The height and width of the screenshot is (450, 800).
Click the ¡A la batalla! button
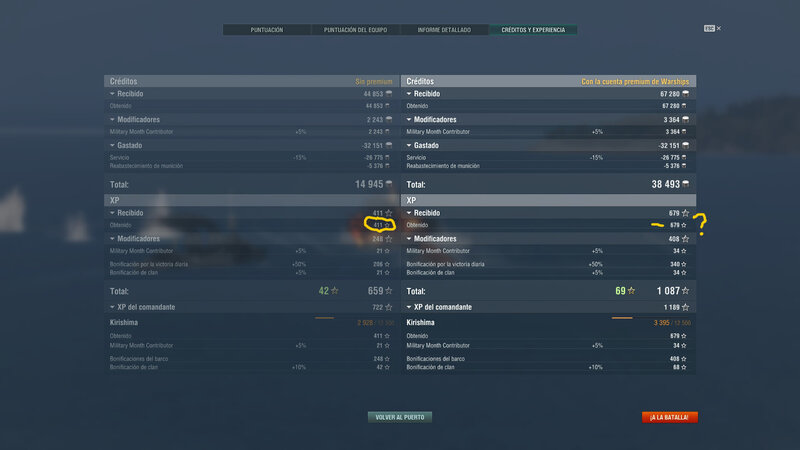click(x=669, y=417)
